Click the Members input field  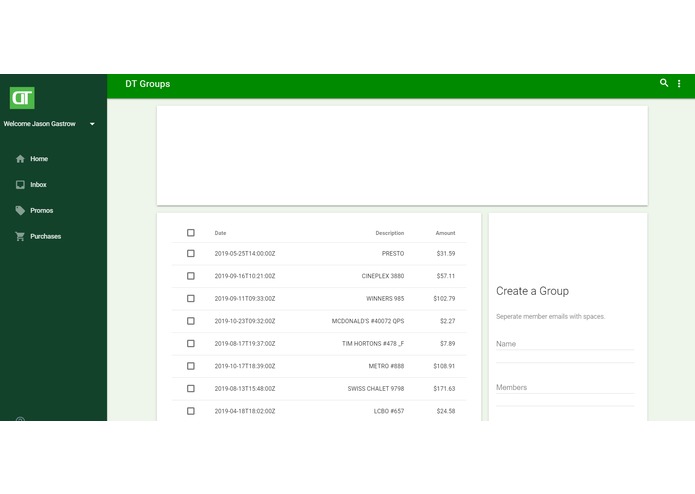(x=565, y=387)
